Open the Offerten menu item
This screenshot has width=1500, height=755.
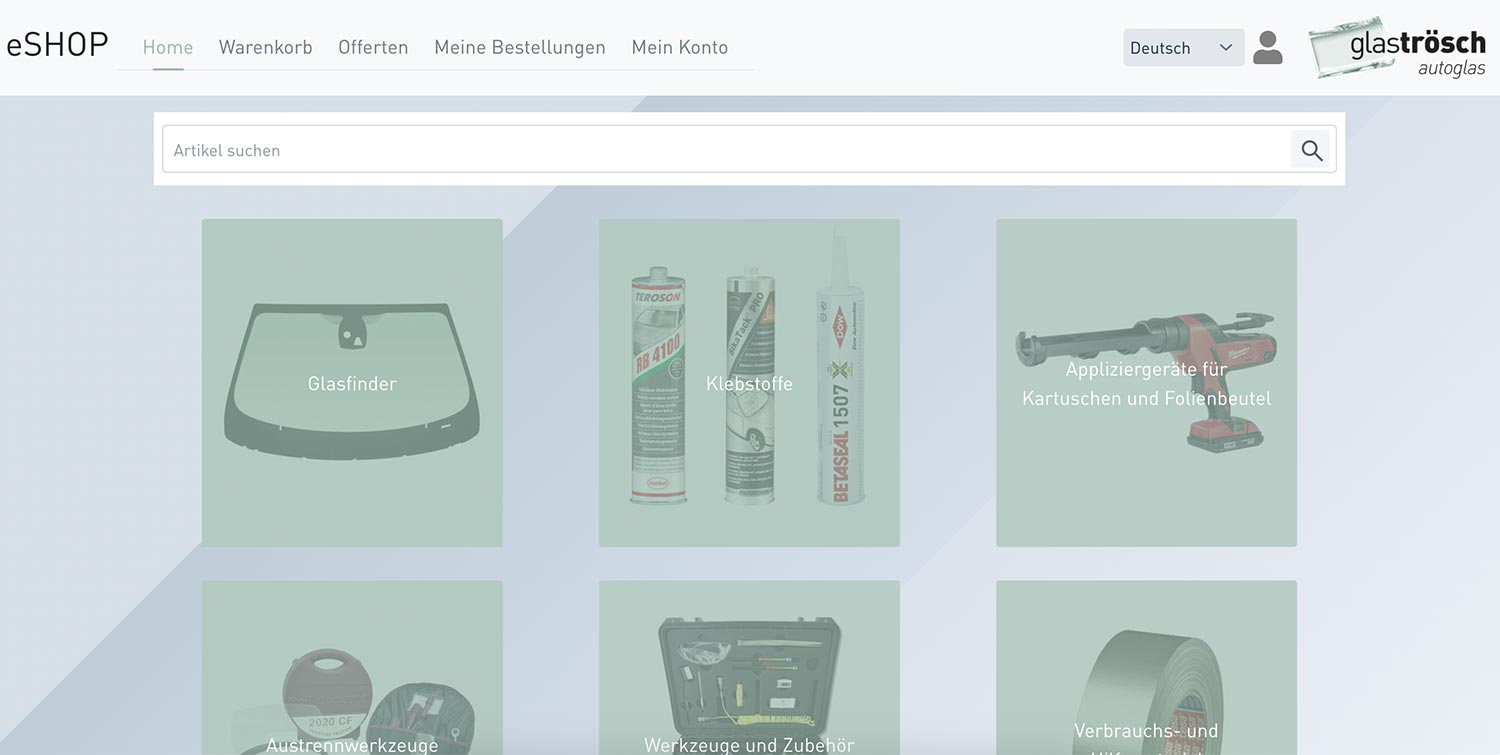(373, 47)
